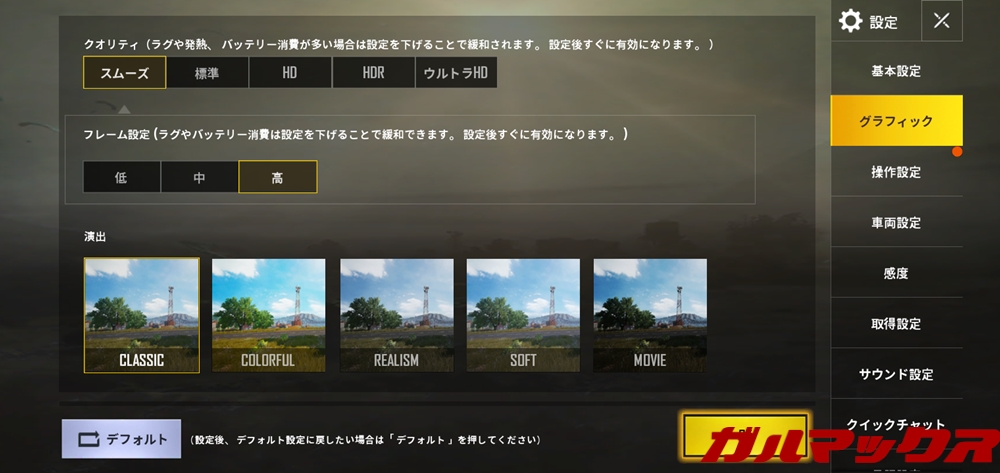The width and height of the screenshot is (1000, 473).
Task: Switch to サウンド設定 tab
Action: coord(896,374)
